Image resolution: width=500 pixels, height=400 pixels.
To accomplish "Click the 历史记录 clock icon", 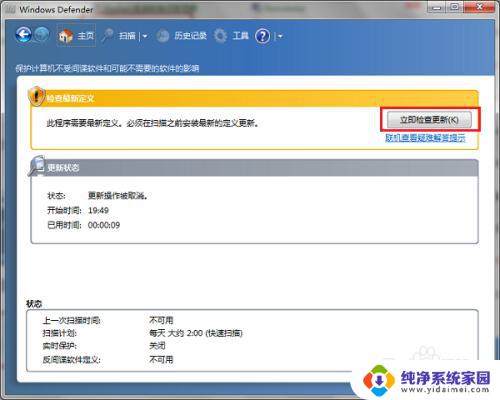I will pyautogui.click(x=163, y=36).
